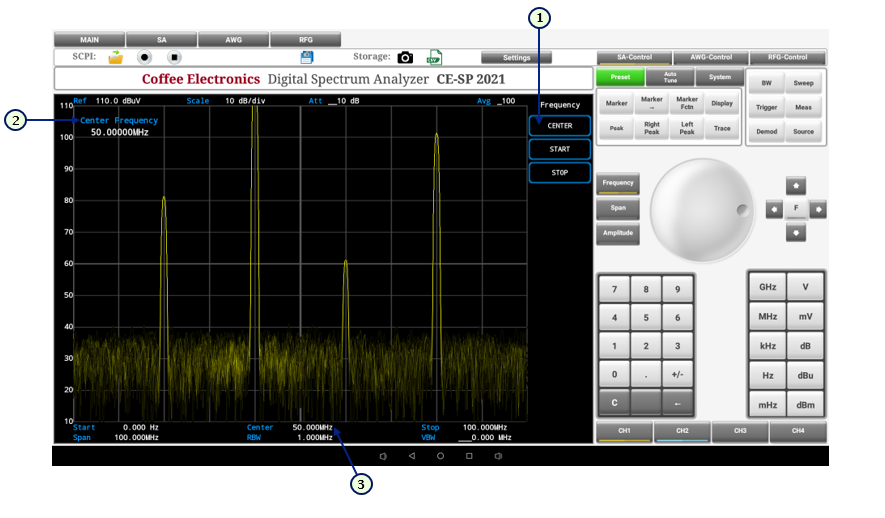885x518 pixels.
Task: Stop SCPI with the square stop button
Action: [x=174, y=58]
